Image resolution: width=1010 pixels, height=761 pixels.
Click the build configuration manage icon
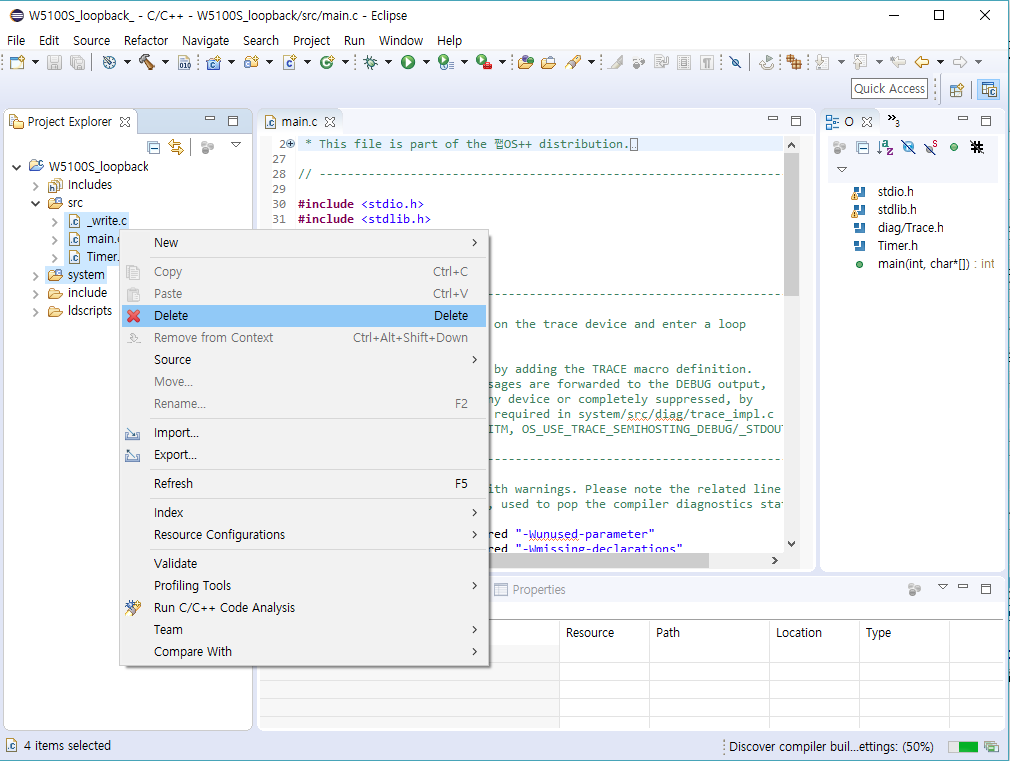110,63
